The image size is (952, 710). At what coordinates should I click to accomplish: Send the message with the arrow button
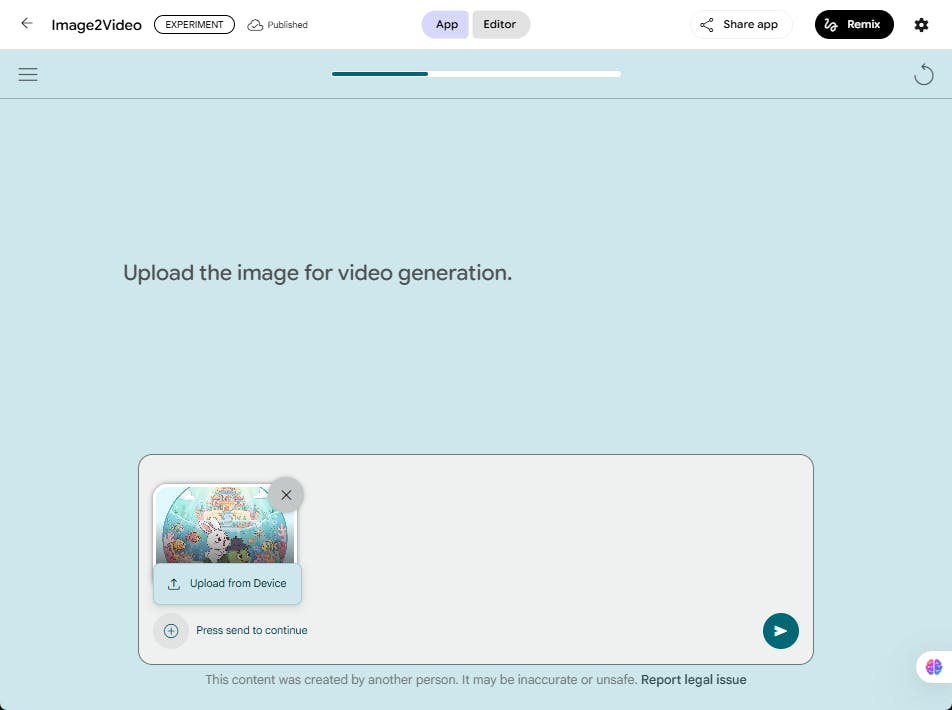tap(780, 631)
